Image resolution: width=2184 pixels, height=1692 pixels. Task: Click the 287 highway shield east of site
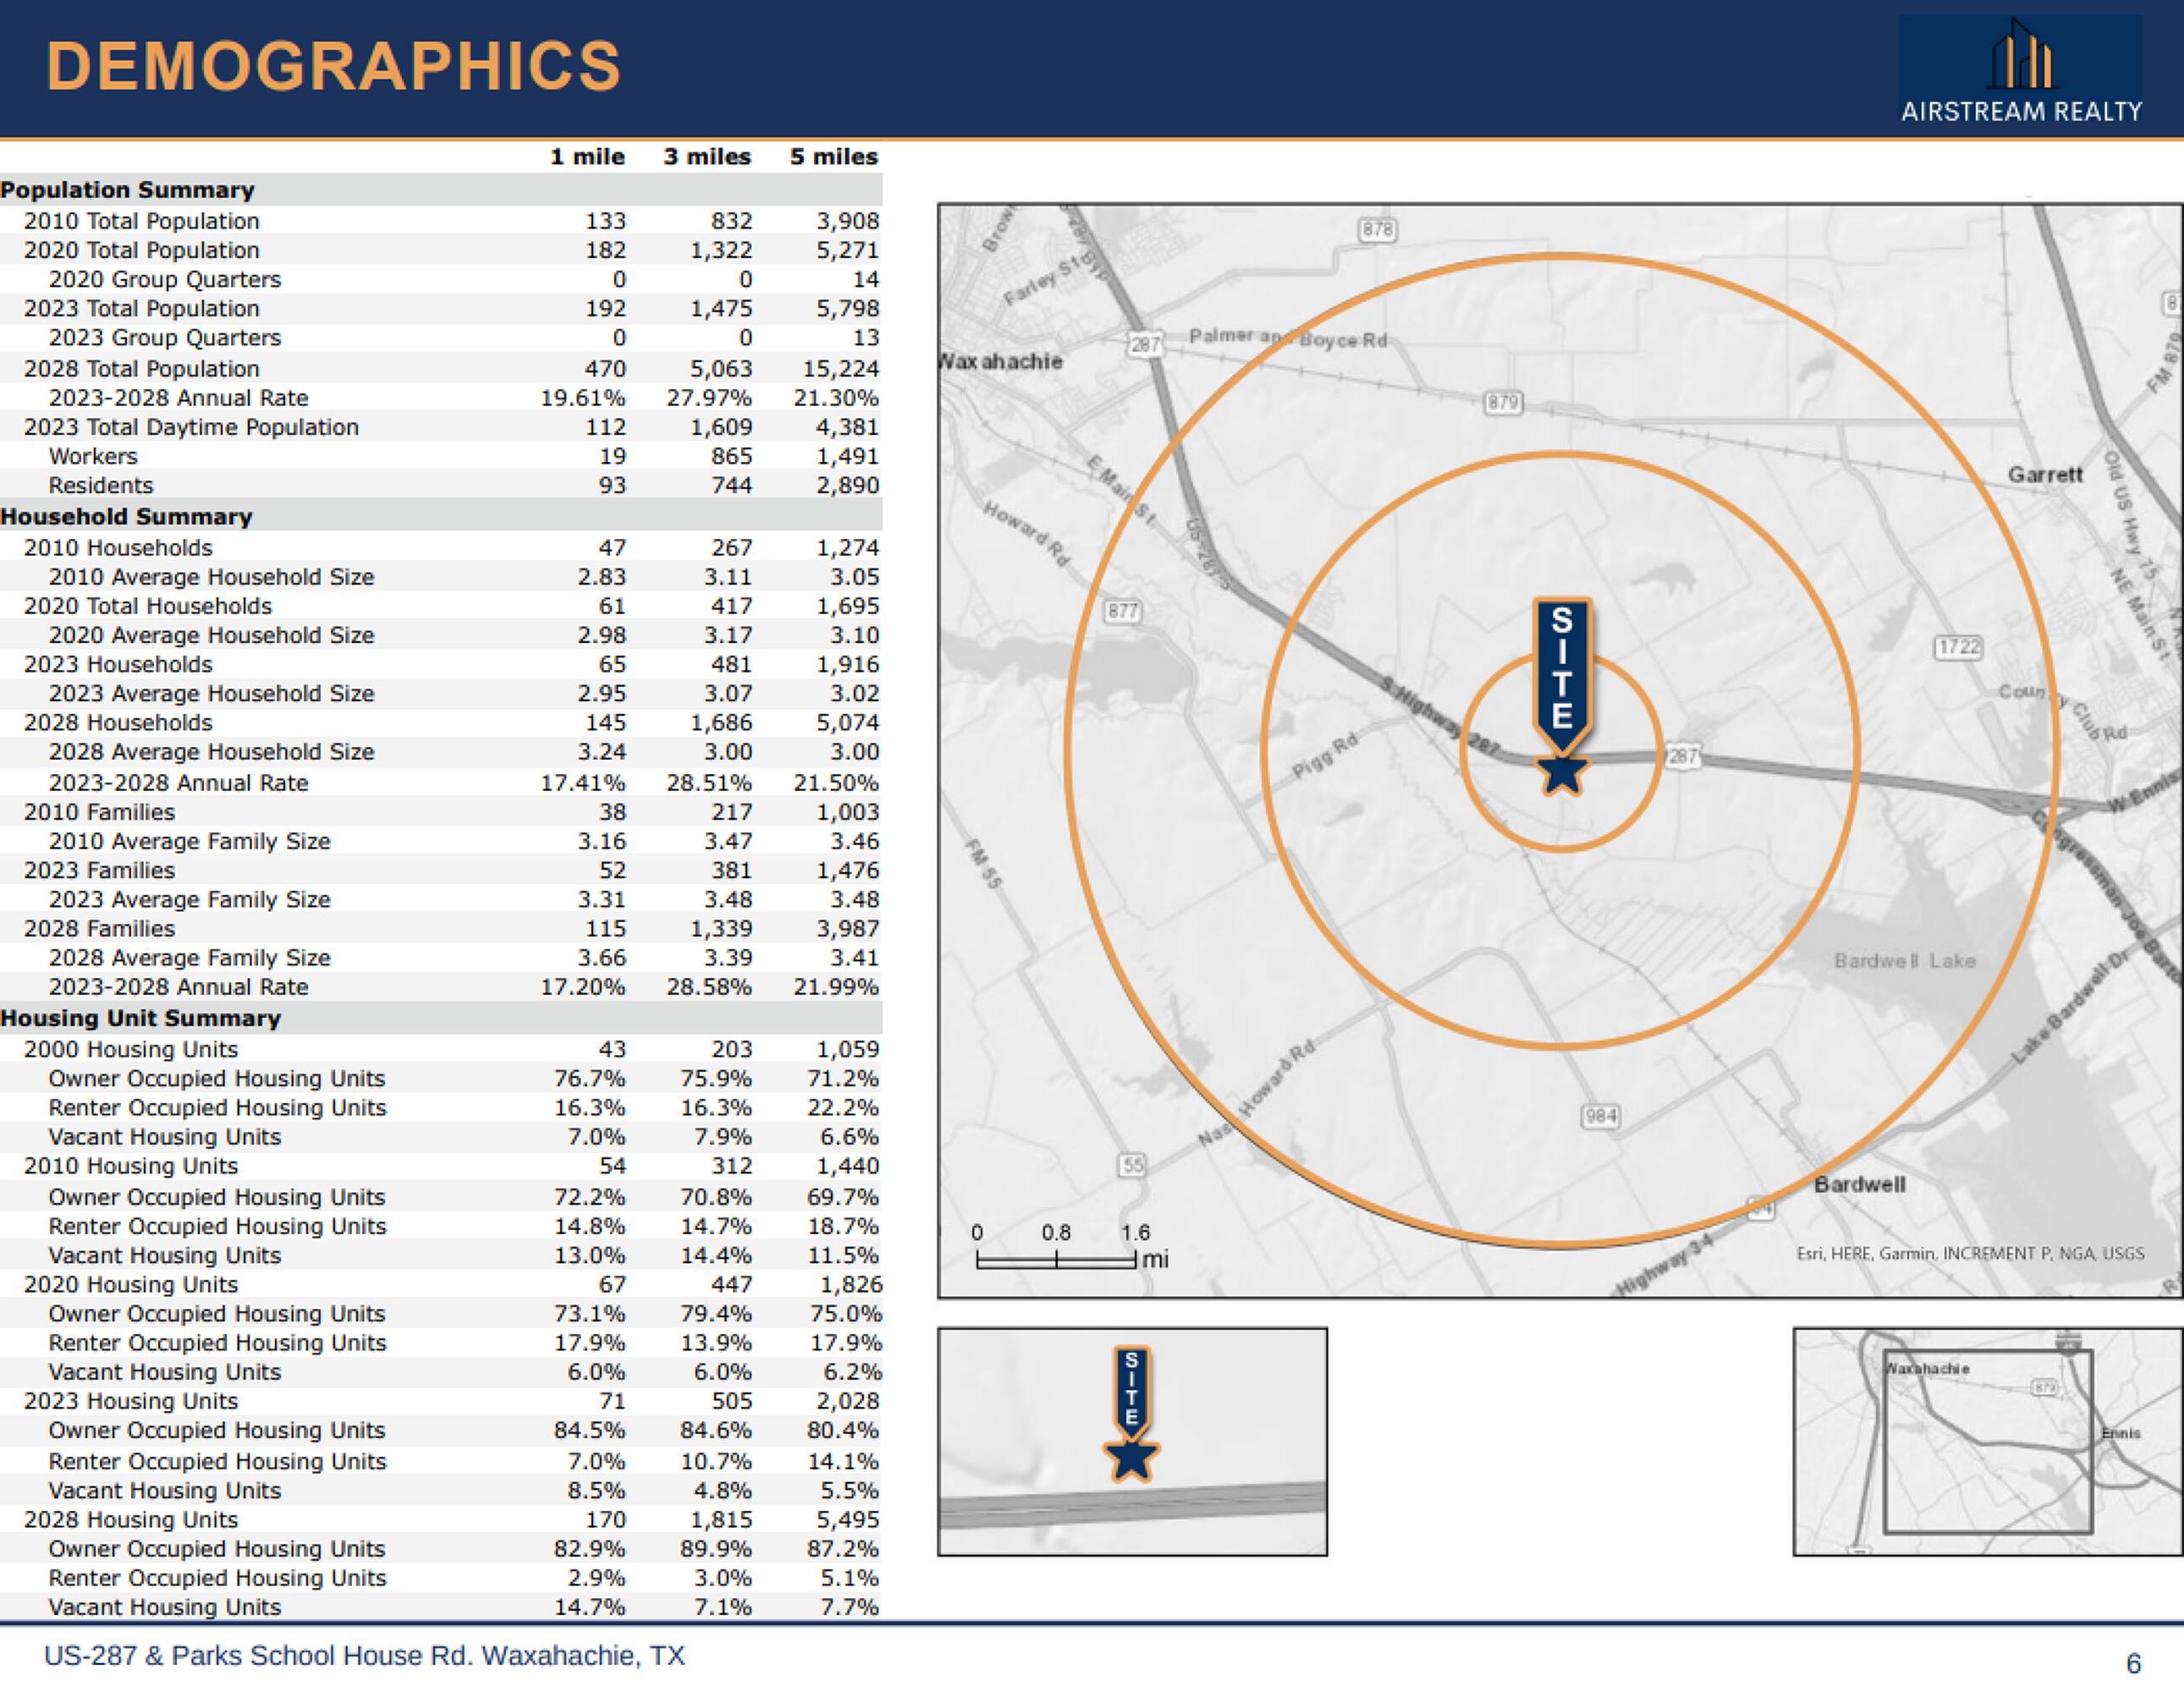1682,756
